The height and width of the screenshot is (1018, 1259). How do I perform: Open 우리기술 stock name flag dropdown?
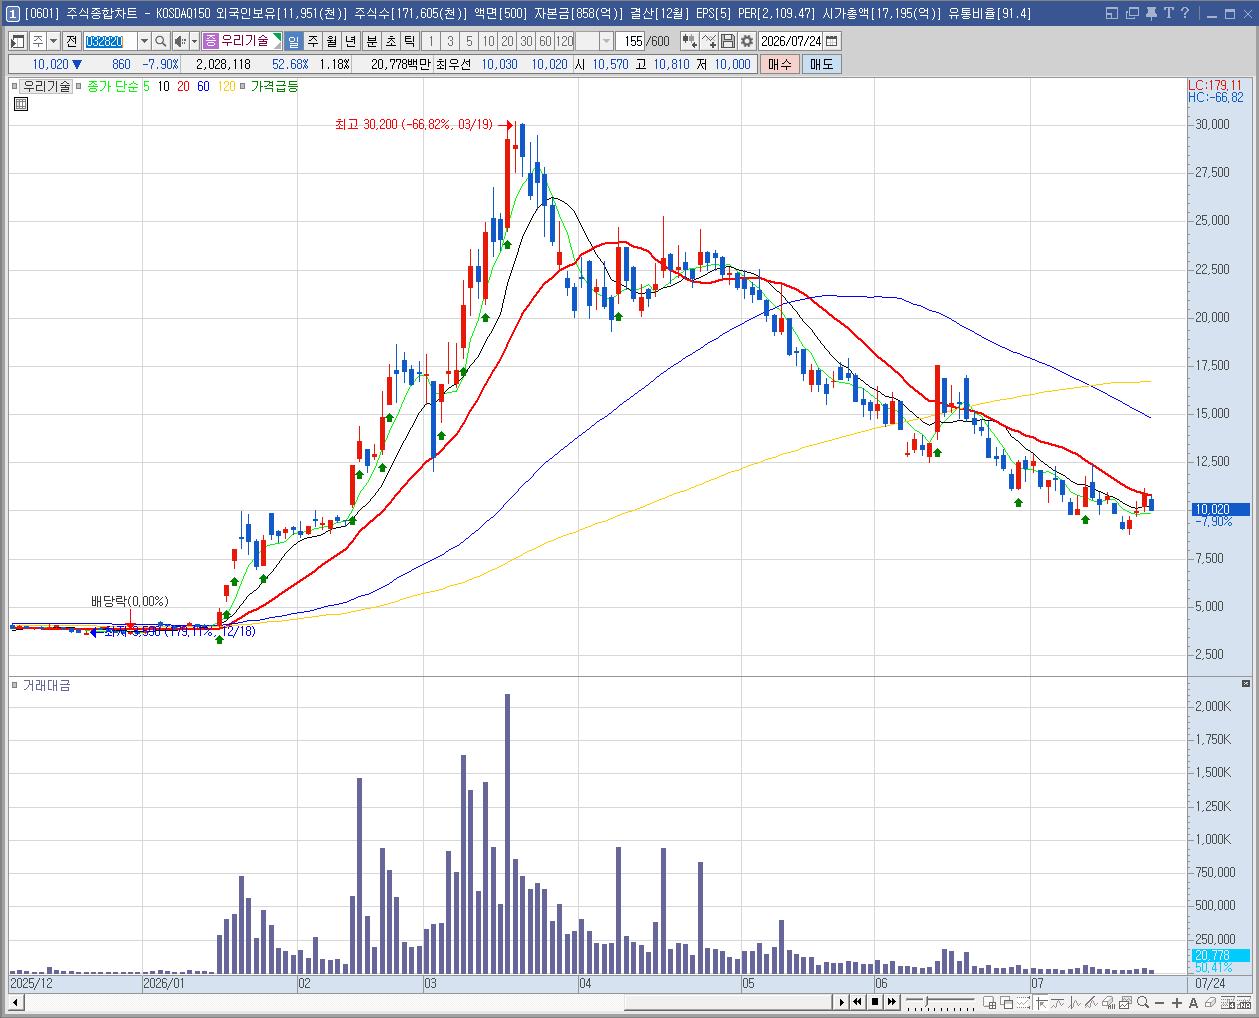click(x=277, y=41)
